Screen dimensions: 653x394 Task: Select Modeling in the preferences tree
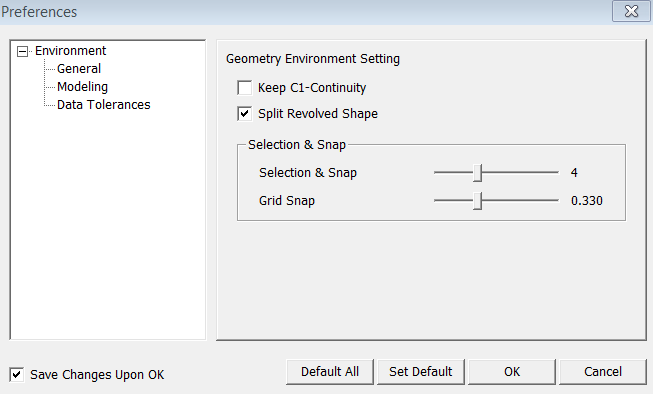point(82,87)
